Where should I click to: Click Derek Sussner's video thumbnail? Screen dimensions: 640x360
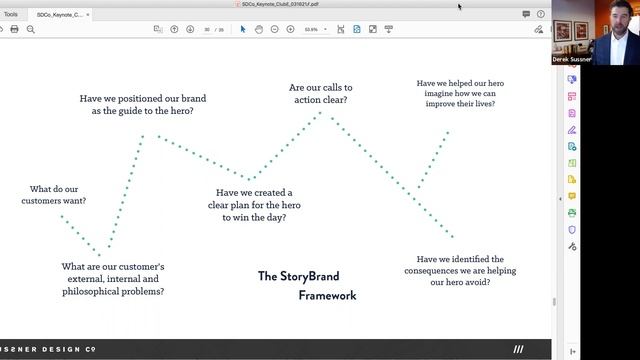point(596,32)
